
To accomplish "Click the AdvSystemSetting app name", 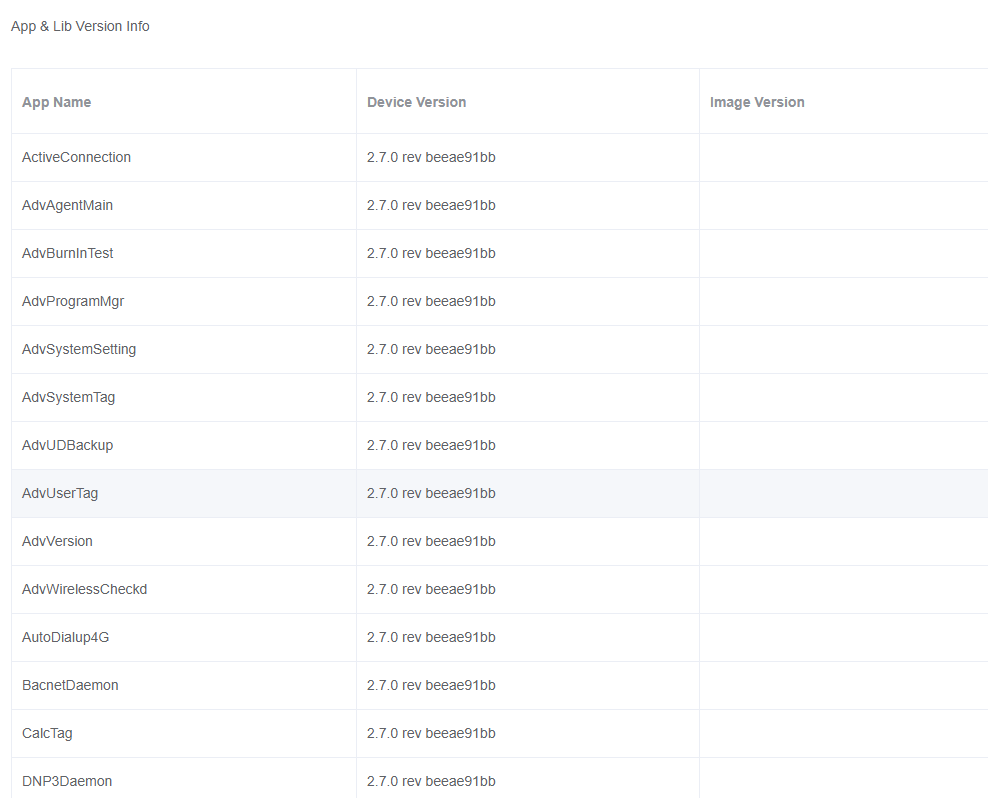I will [79, 349].
